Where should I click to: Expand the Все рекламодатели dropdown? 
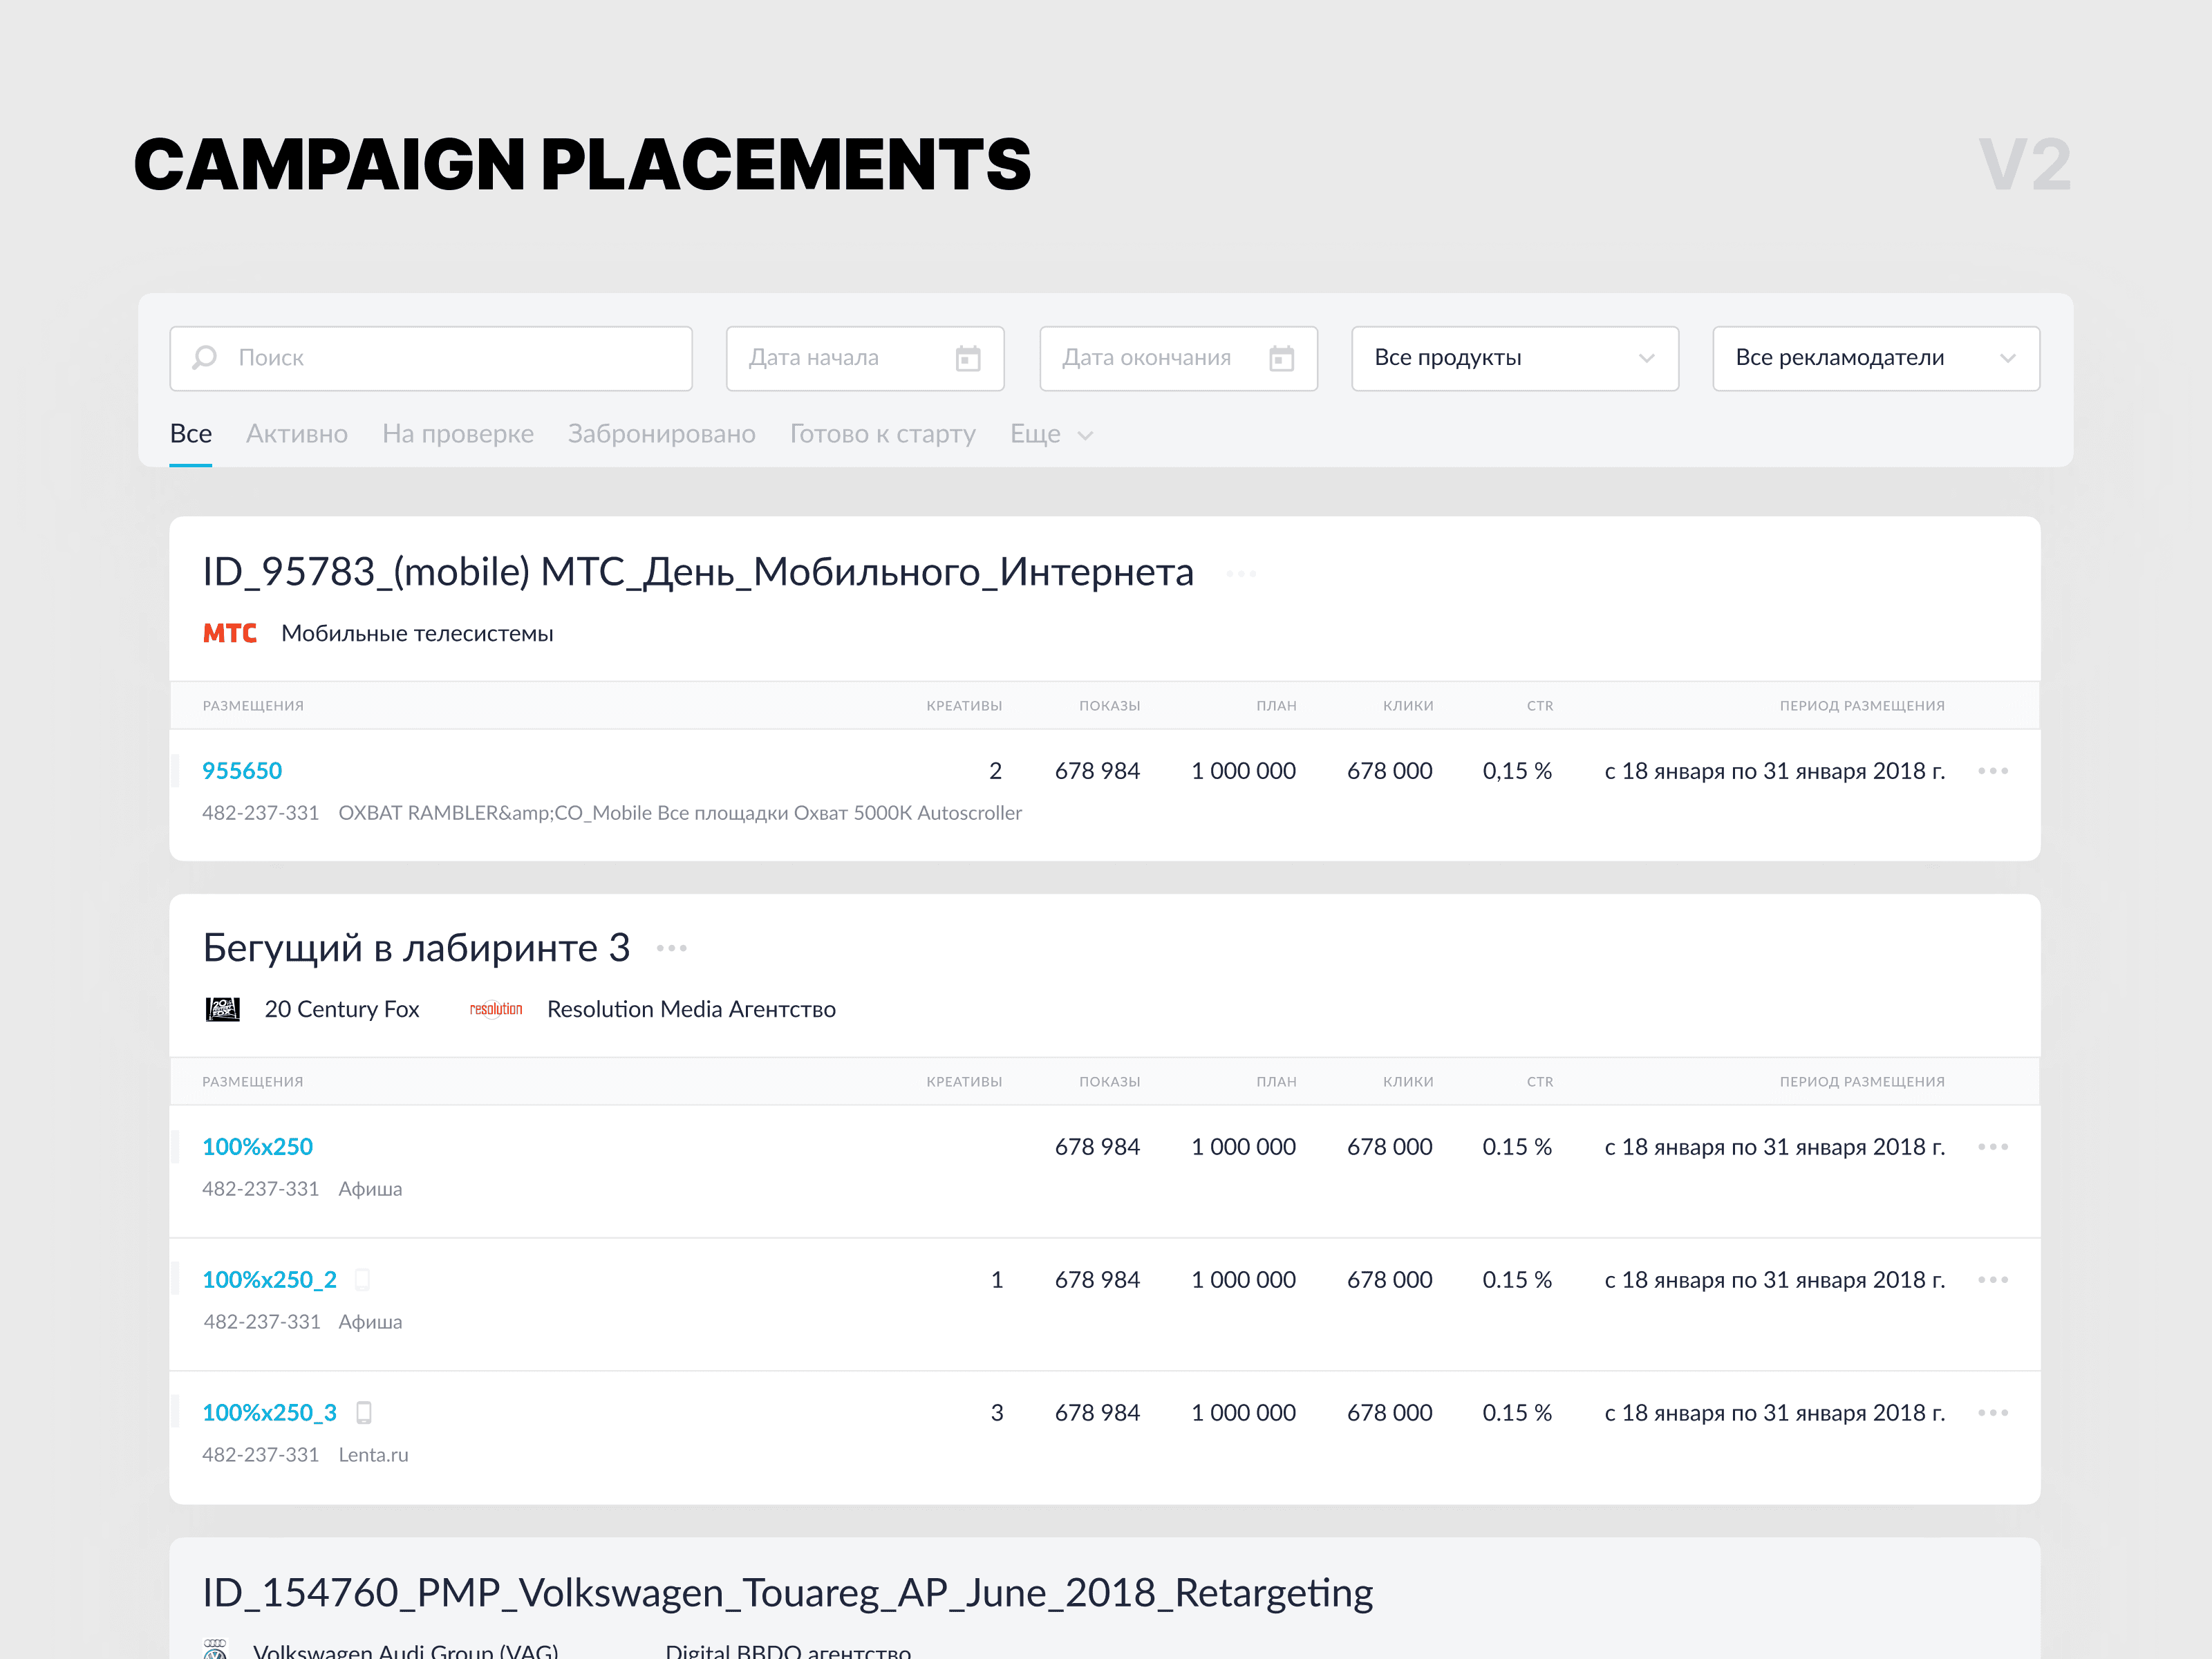1875,358
